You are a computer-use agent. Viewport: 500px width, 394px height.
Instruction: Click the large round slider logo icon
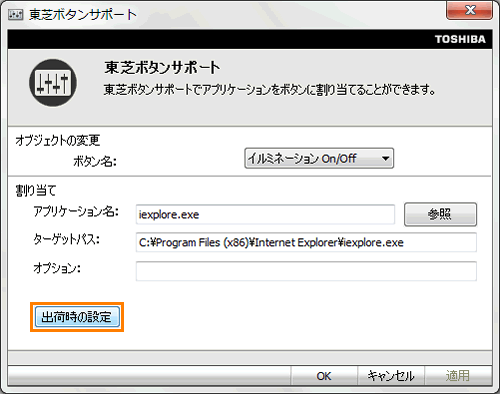[53, 83]
